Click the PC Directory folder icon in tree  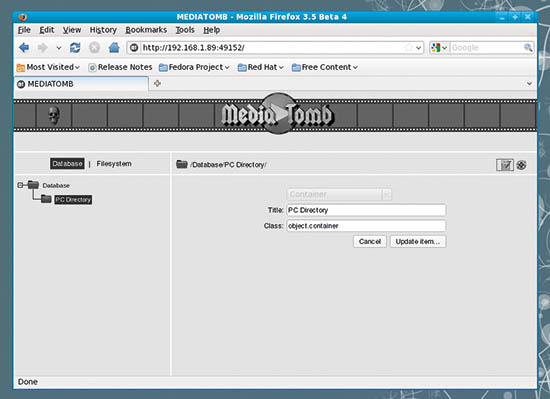tap(46, 199)
